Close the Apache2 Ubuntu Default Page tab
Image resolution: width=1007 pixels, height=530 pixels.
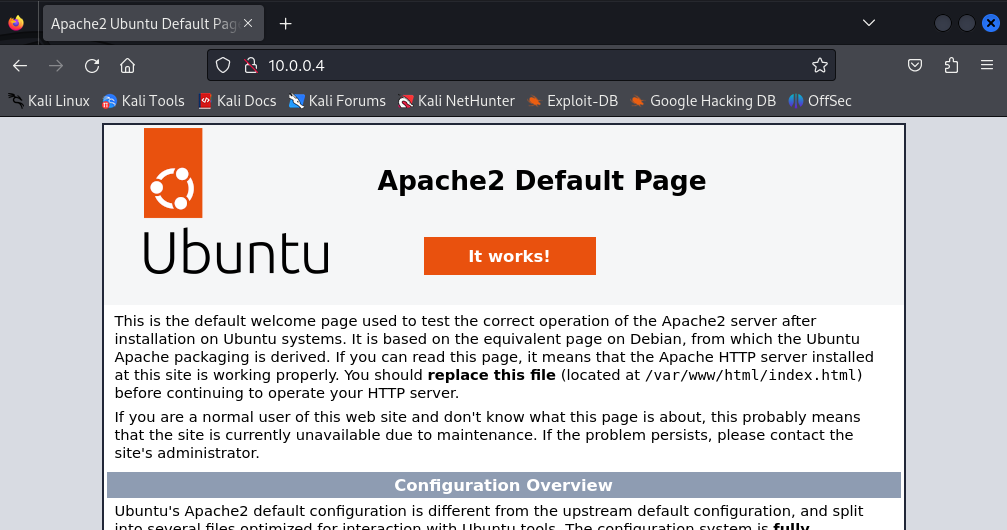(x=248, y=23)
